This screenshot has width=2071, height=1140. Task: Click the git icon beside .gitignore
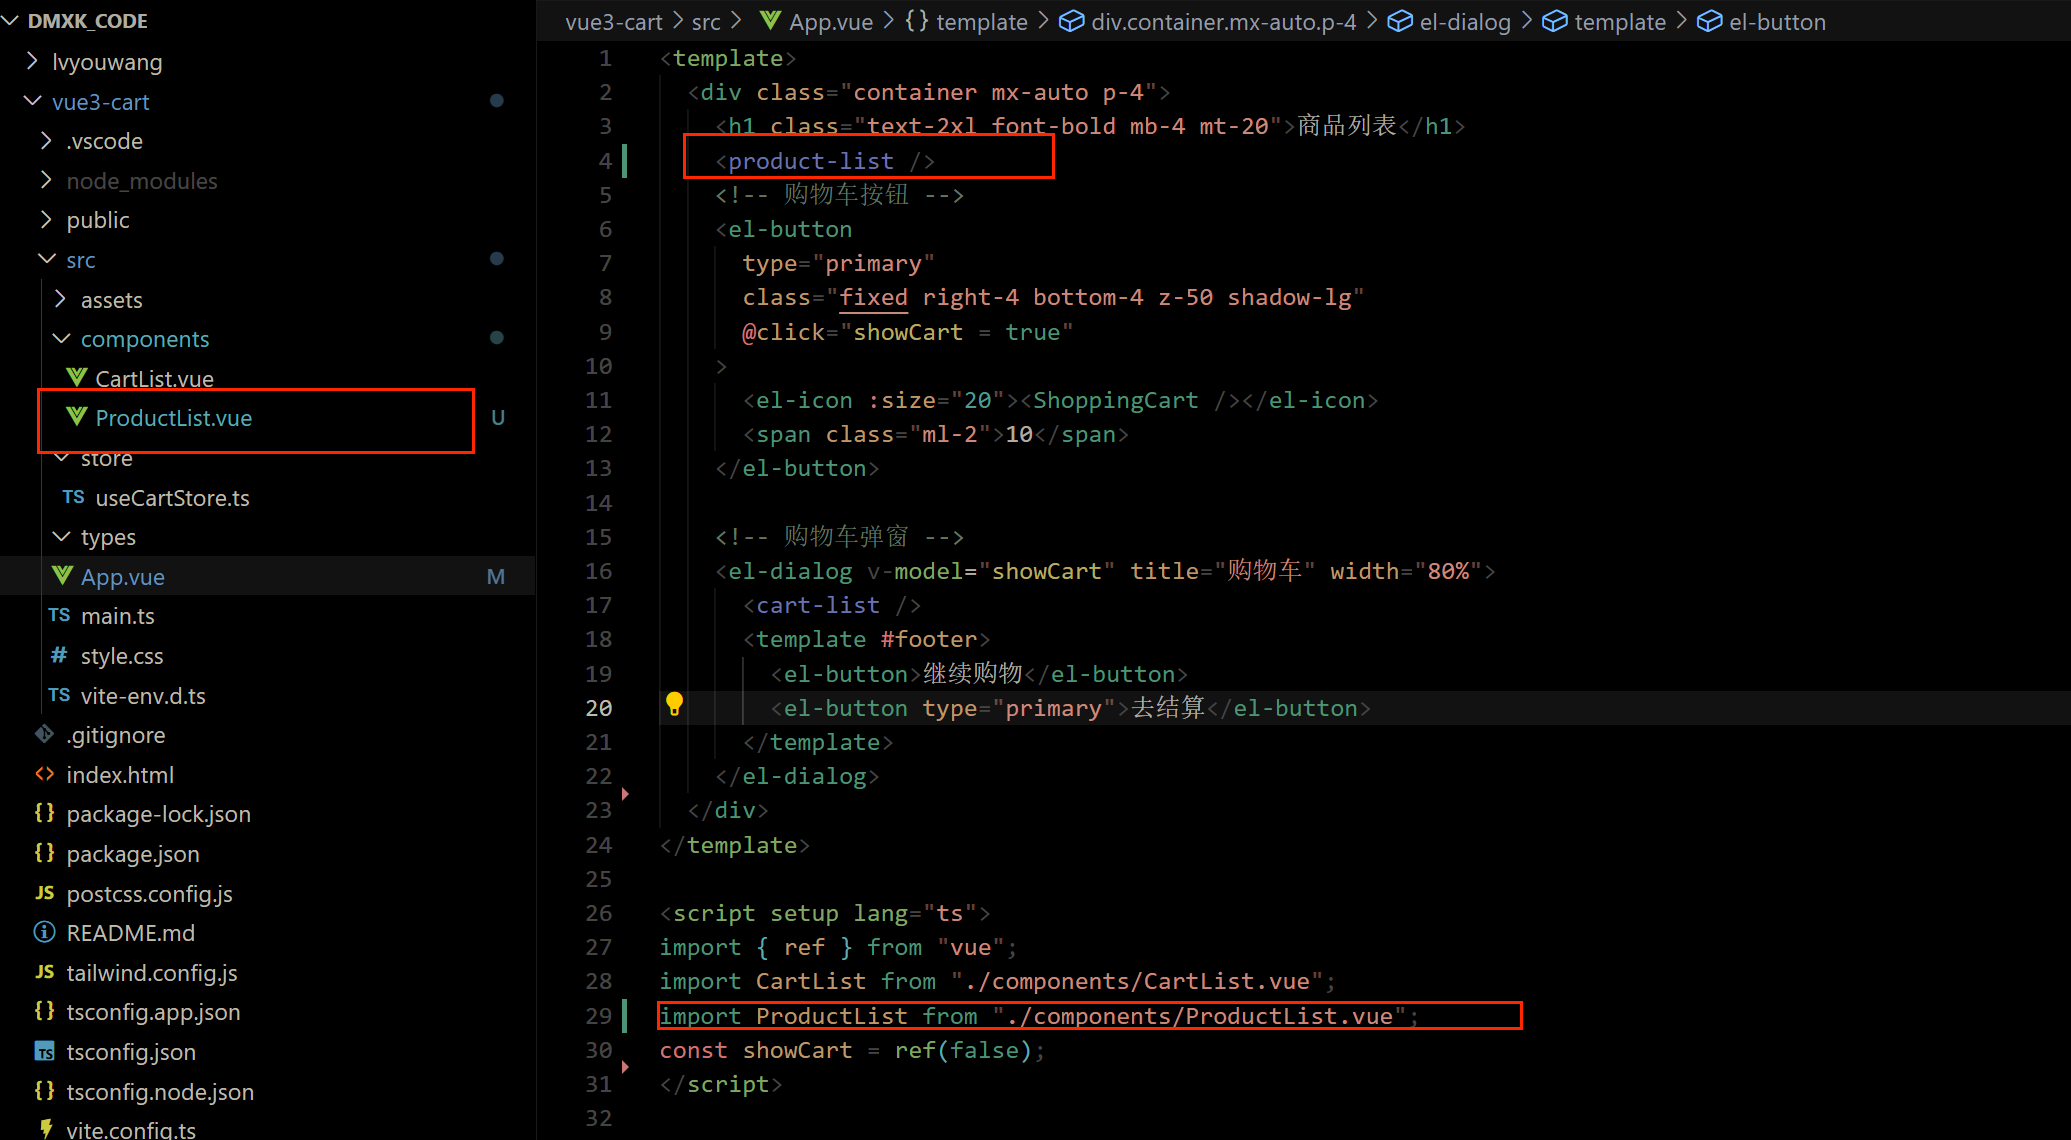(44, 734)
